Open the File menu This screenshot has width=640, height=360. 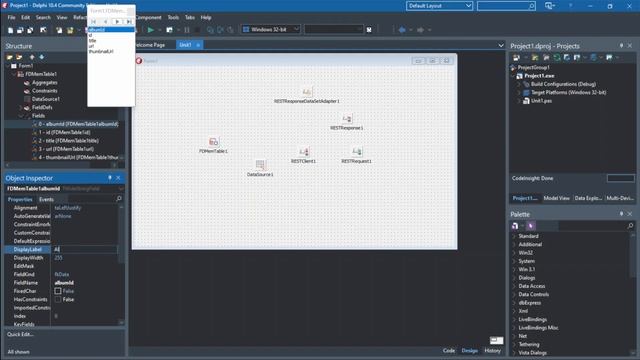pos(11,18)
